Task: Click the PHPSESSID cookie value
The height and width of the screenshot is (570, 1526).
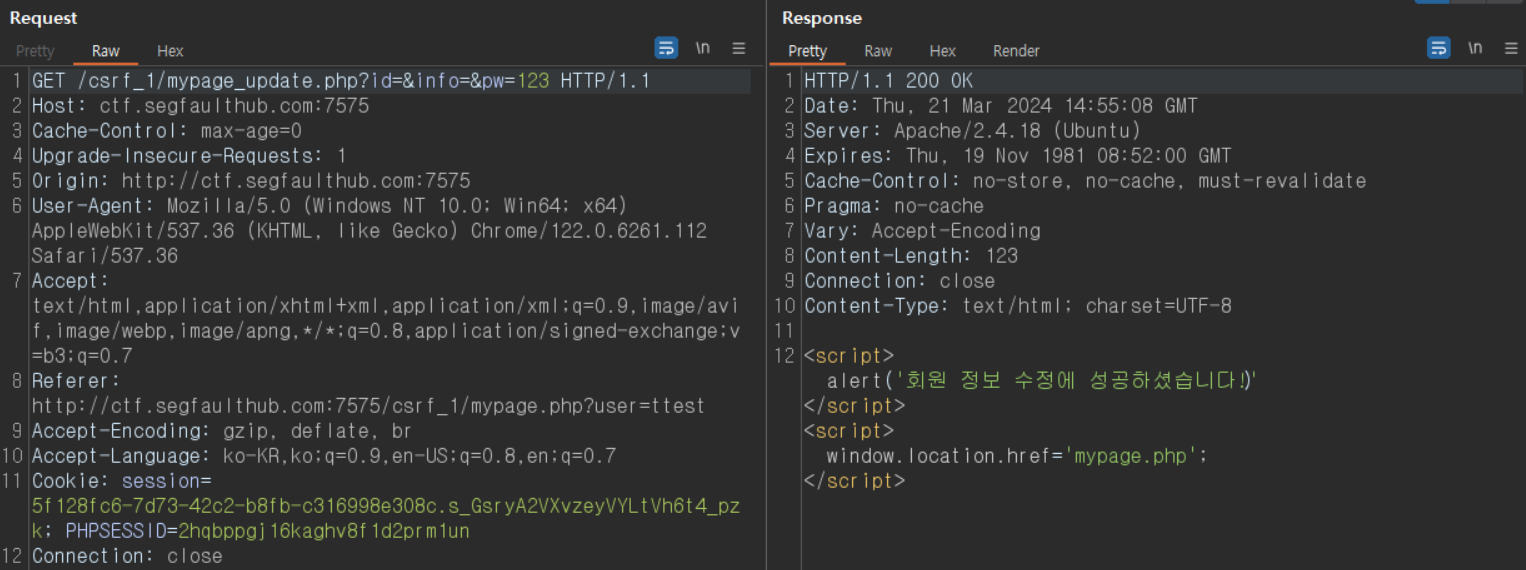Action: coord(324,531)
